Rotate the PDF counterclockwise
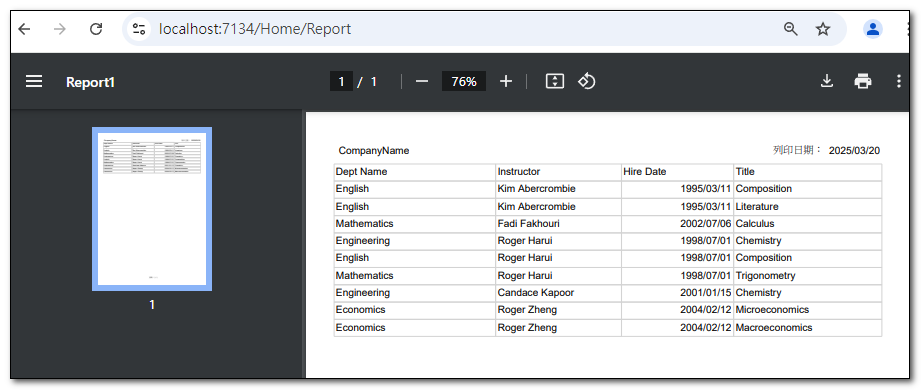The width and height of the screenshot is (921, 390). pyautogui.click(x=586, y=82)
